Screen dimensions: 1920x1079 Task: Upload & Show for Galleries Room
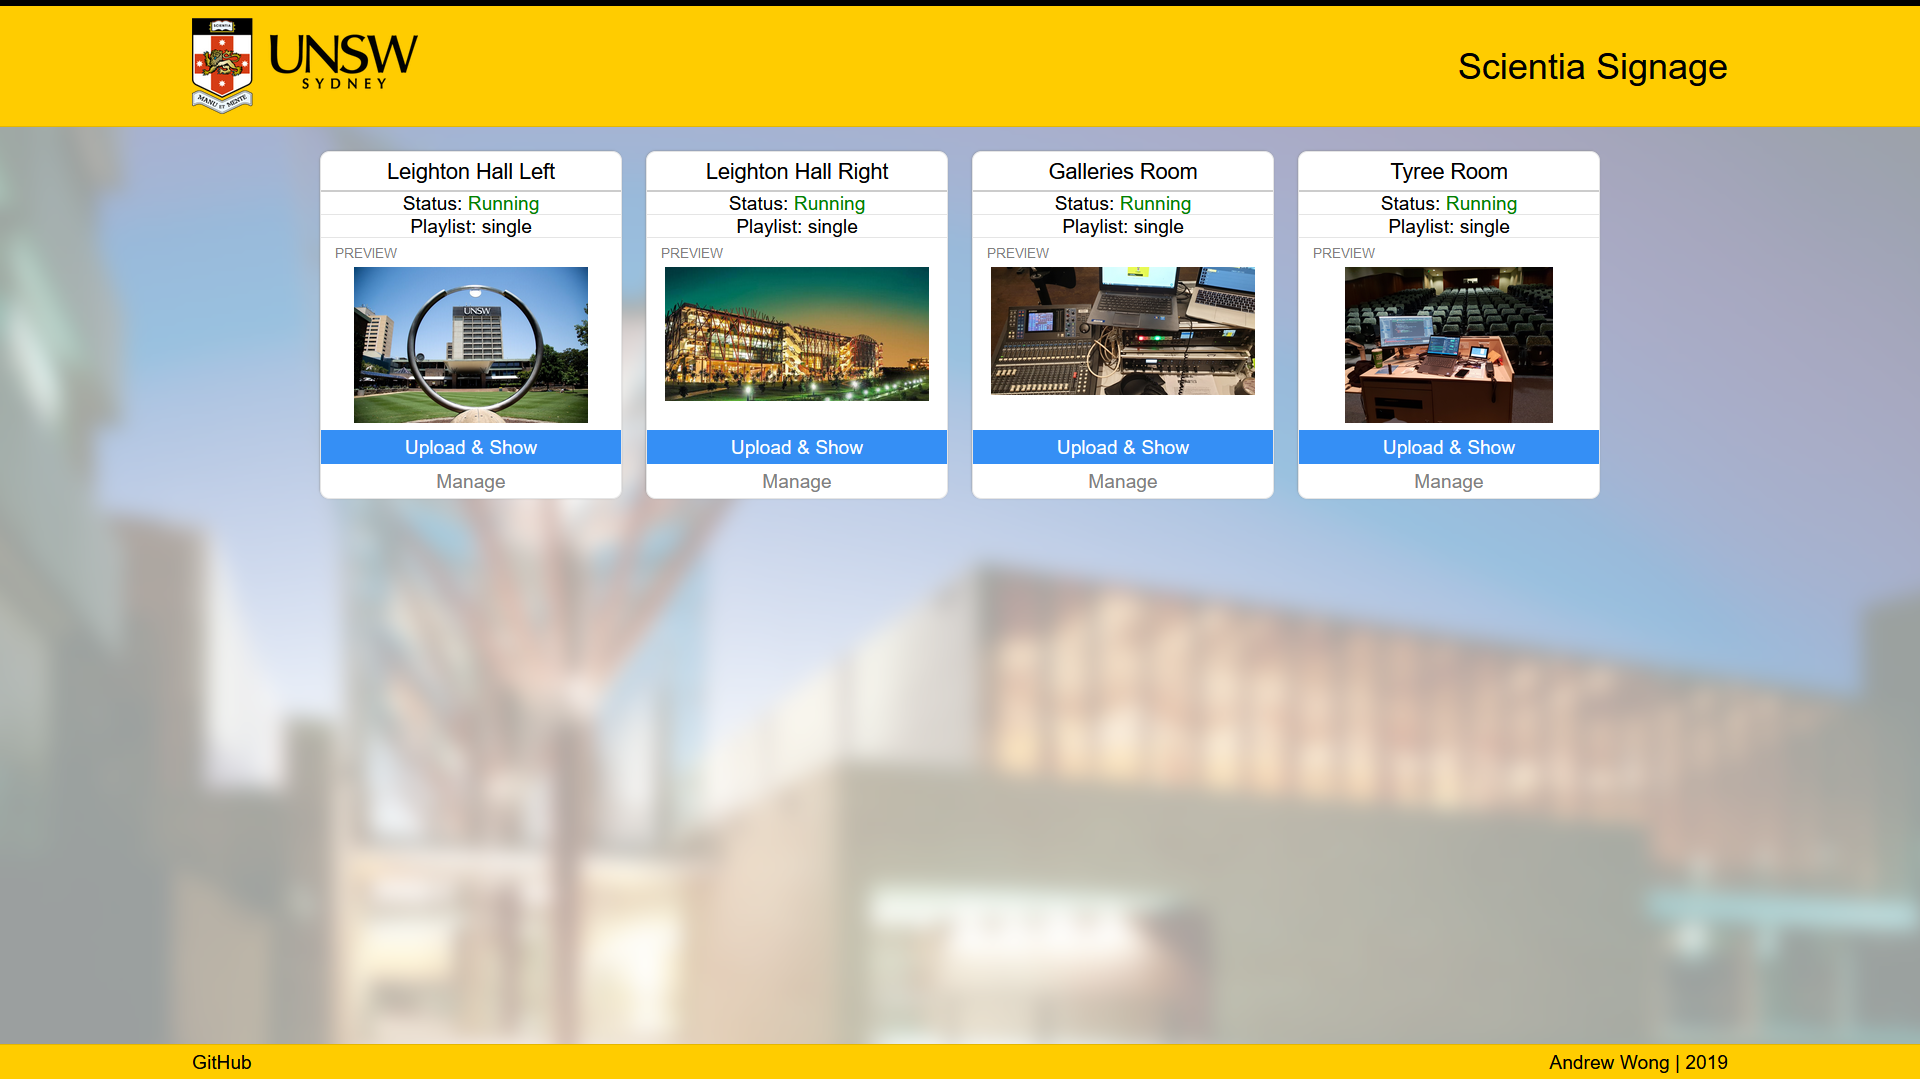(x=1123, y=447)
